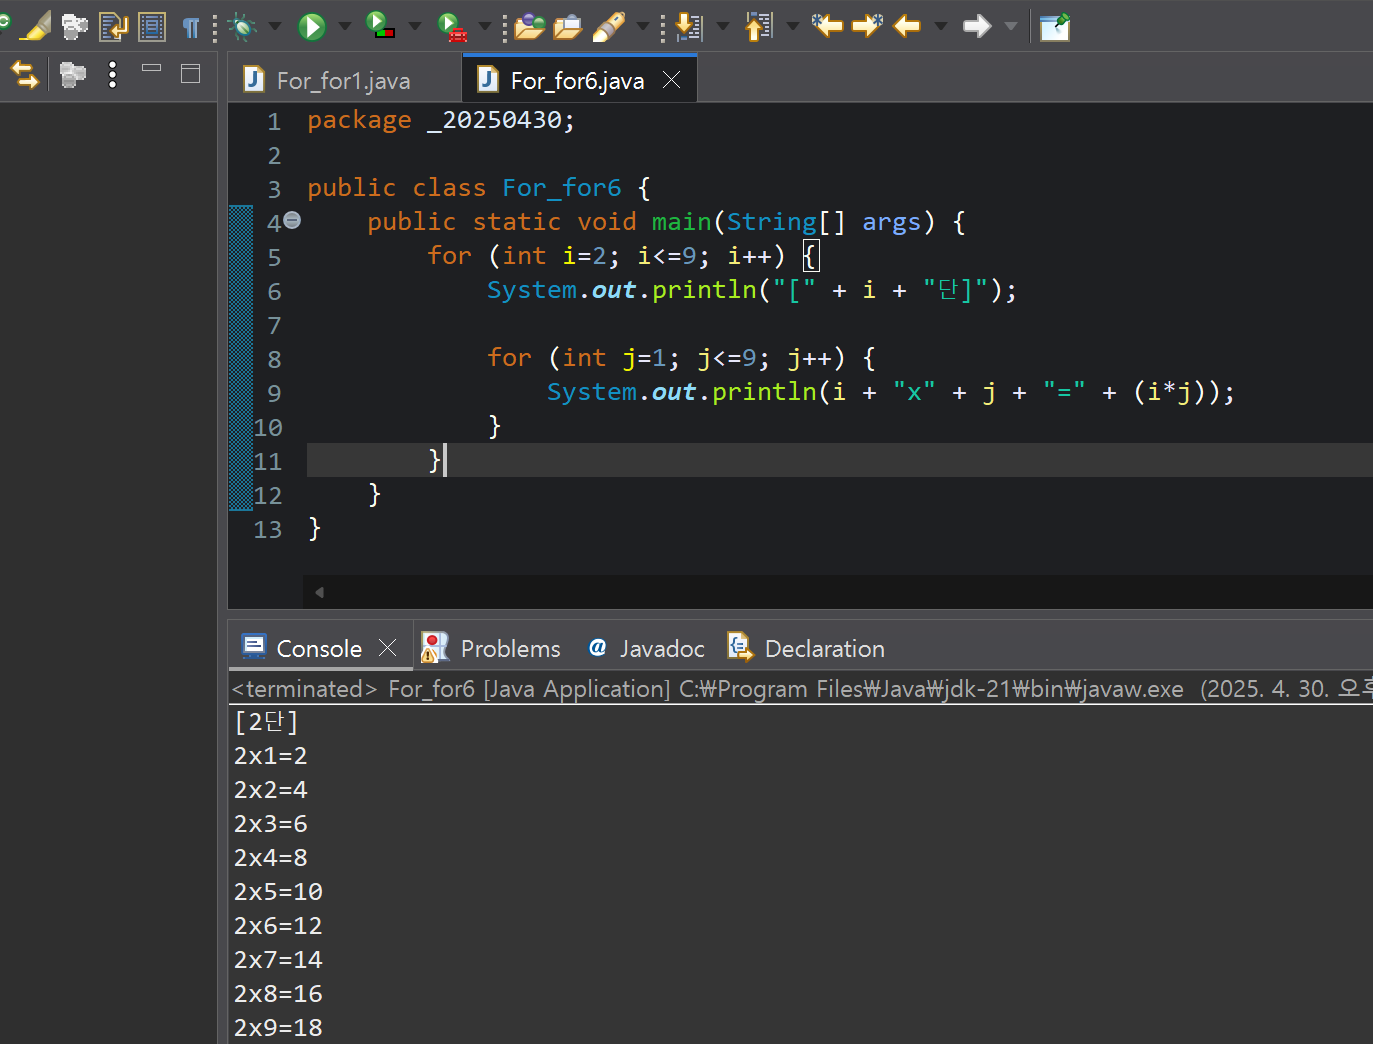Expand Run configurations dropdown arrow
The height and width of the screenshot is (1044, 1373).
[345, 26]
